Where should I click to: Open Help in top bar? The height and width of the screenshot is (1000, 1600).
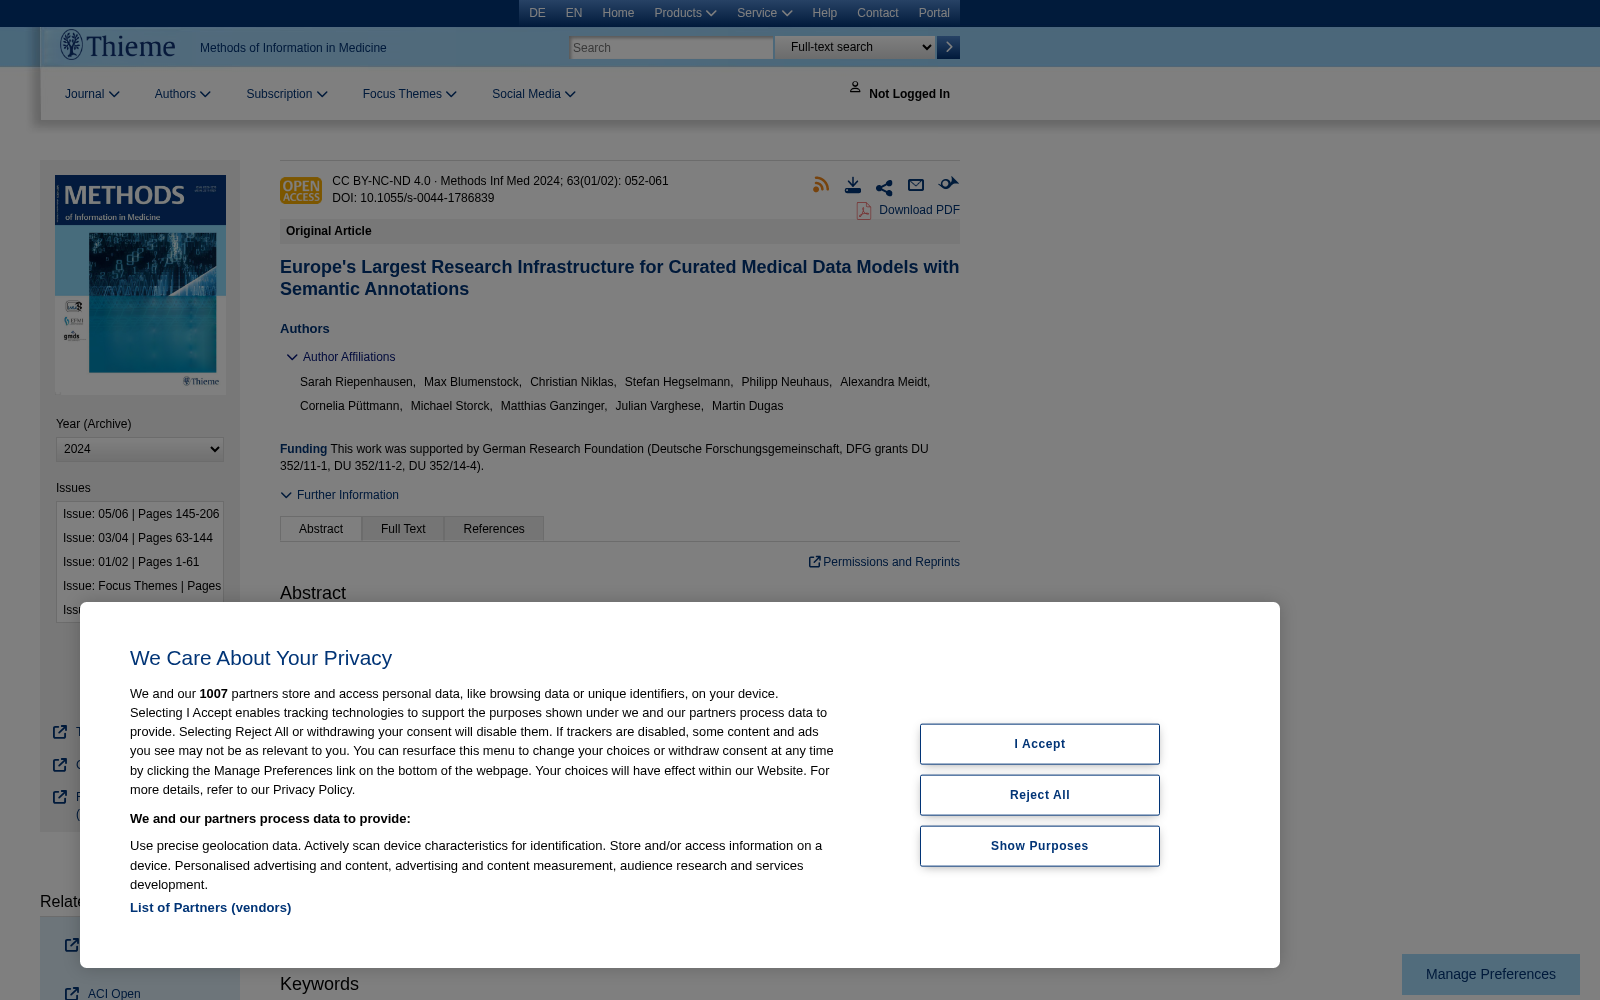tap(825, 13)
